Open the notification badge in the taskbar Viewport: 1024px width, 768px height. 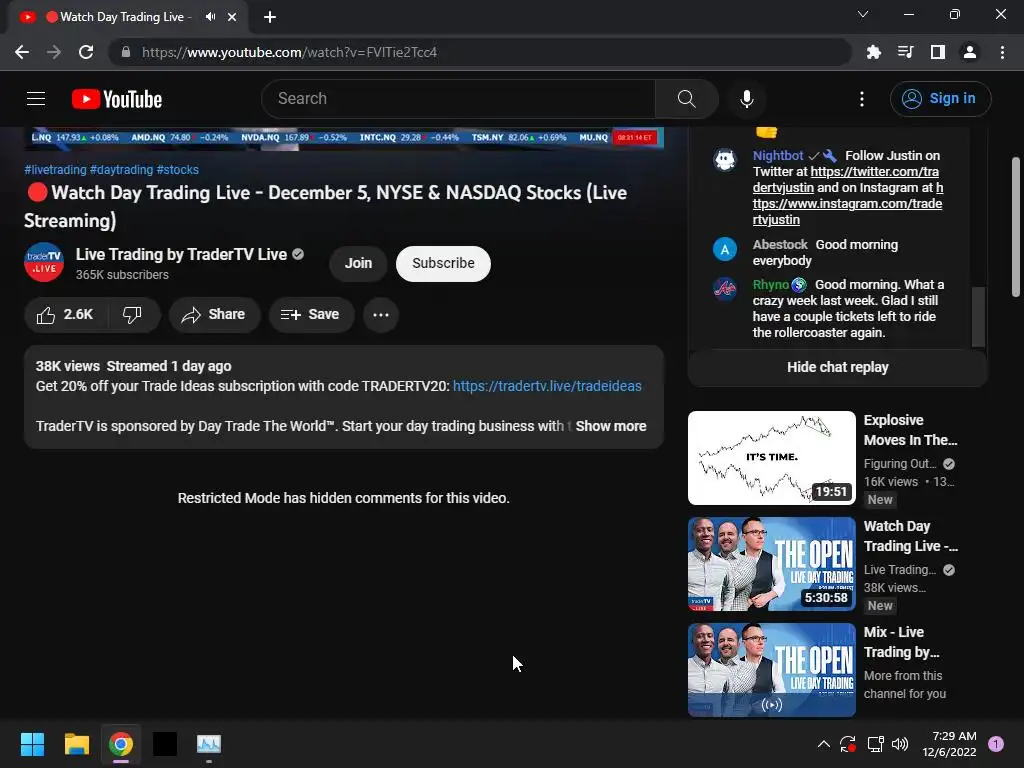click(x=995, y=744)
